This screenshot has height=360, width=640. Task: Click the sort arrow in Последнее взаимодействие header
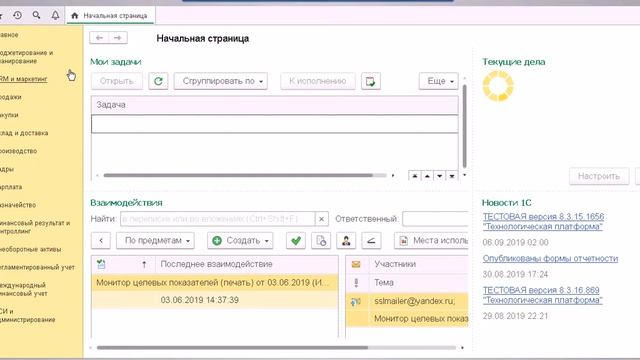(x=144, y=264)
